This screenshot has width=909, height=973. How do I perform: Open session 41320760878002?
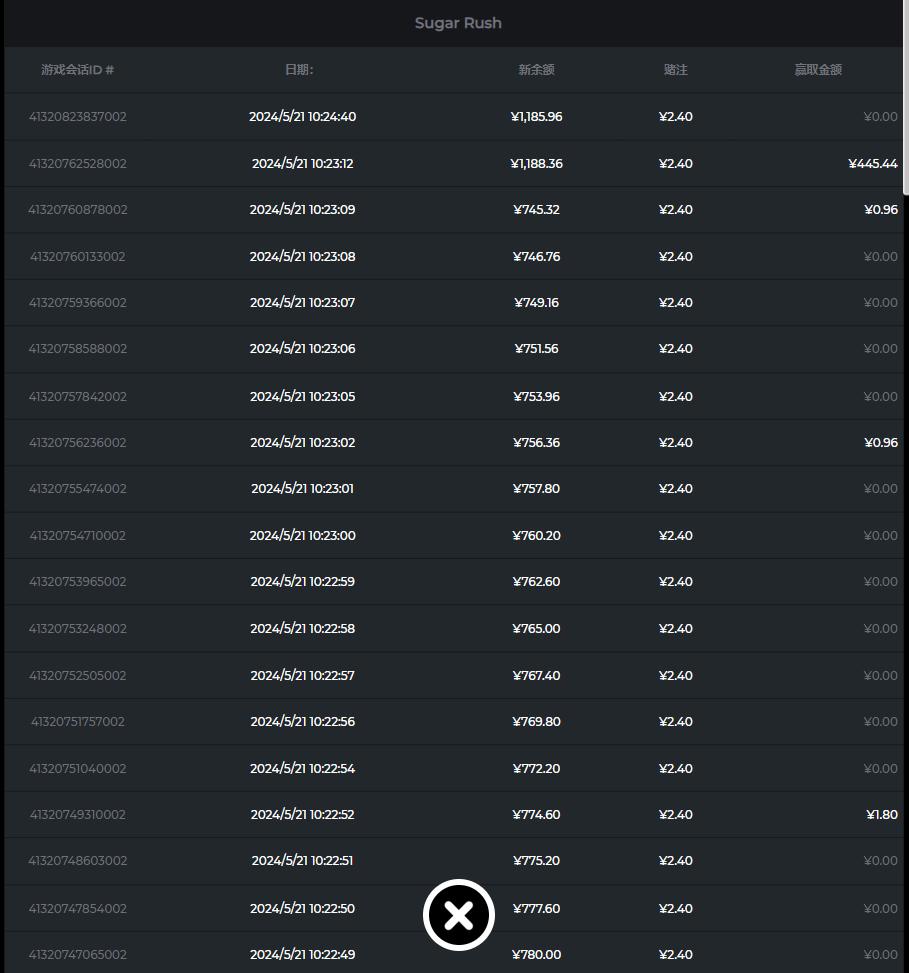coord(78,210)
